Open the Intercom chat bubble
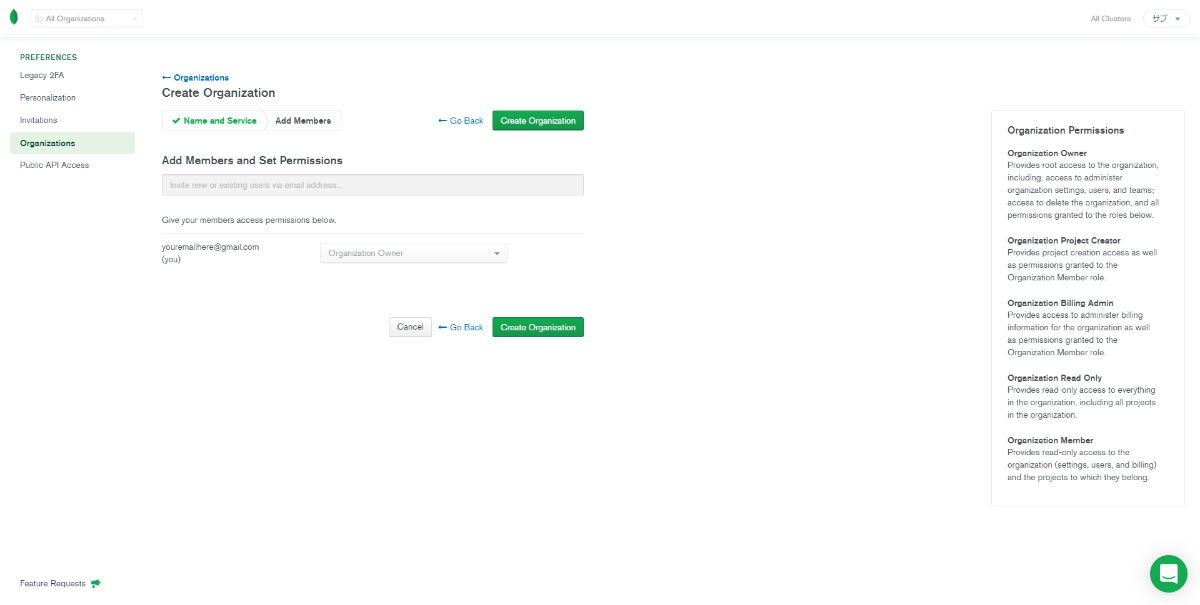 coord(1168,573)
